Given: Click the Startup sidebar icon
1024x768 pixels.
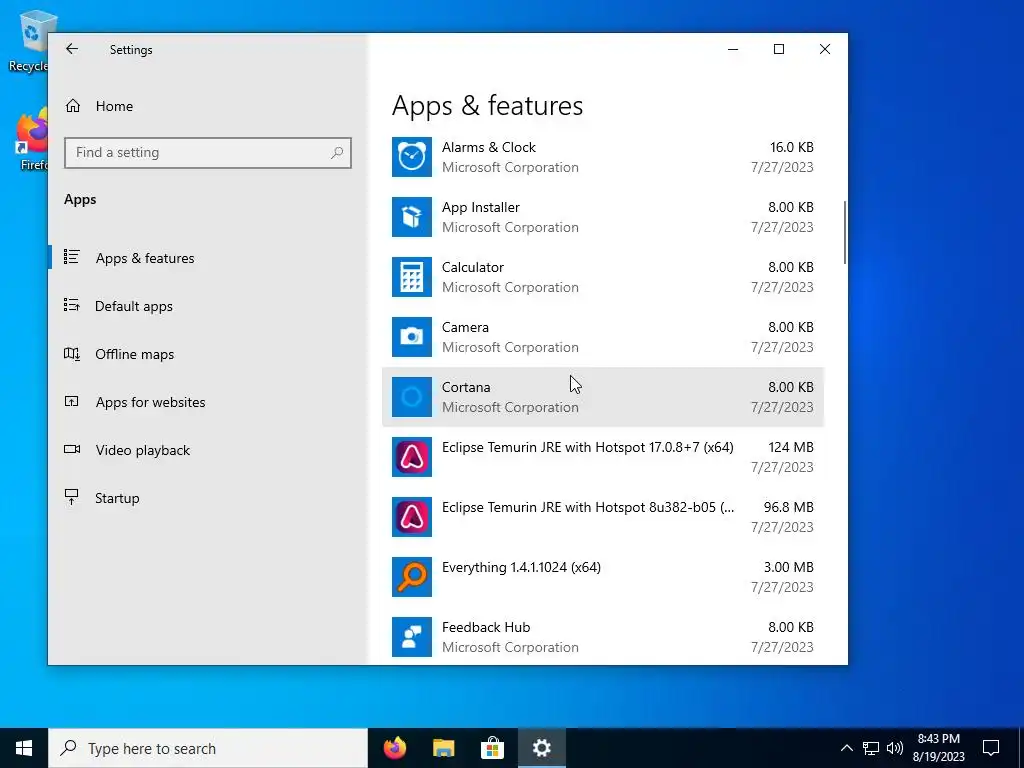Looking at the screenshot, I should coord(72,497).
